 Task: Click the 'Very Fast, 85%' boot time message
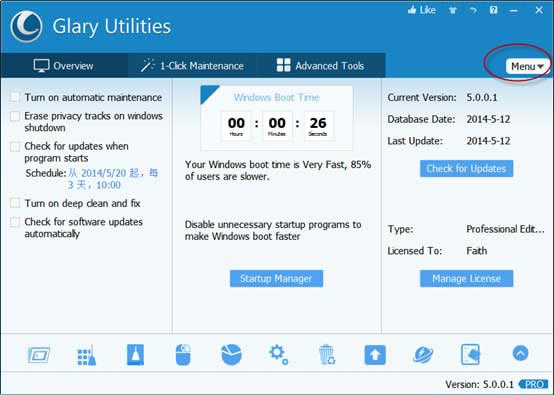278,170
